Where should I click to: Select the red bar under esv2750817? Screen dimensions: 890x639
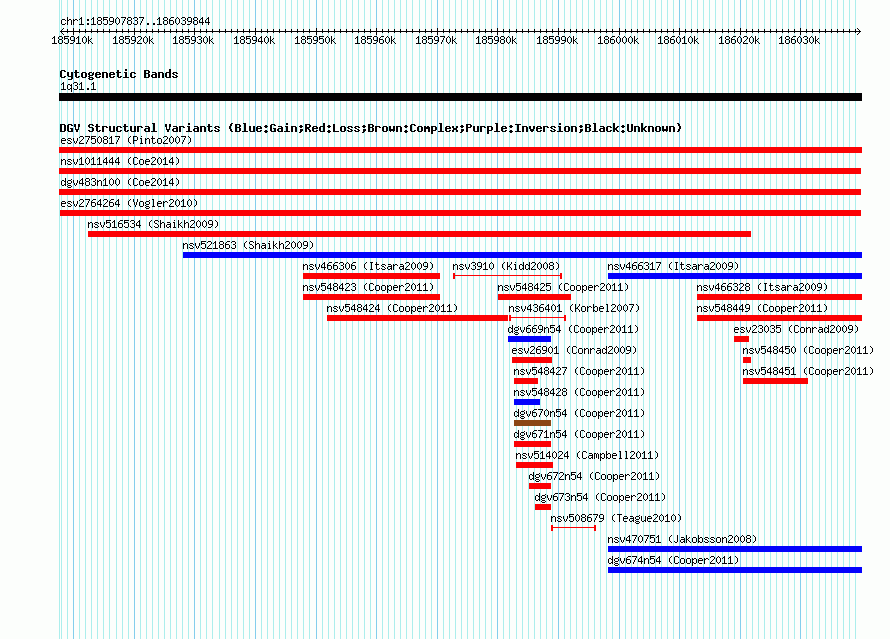click(460, 150)
